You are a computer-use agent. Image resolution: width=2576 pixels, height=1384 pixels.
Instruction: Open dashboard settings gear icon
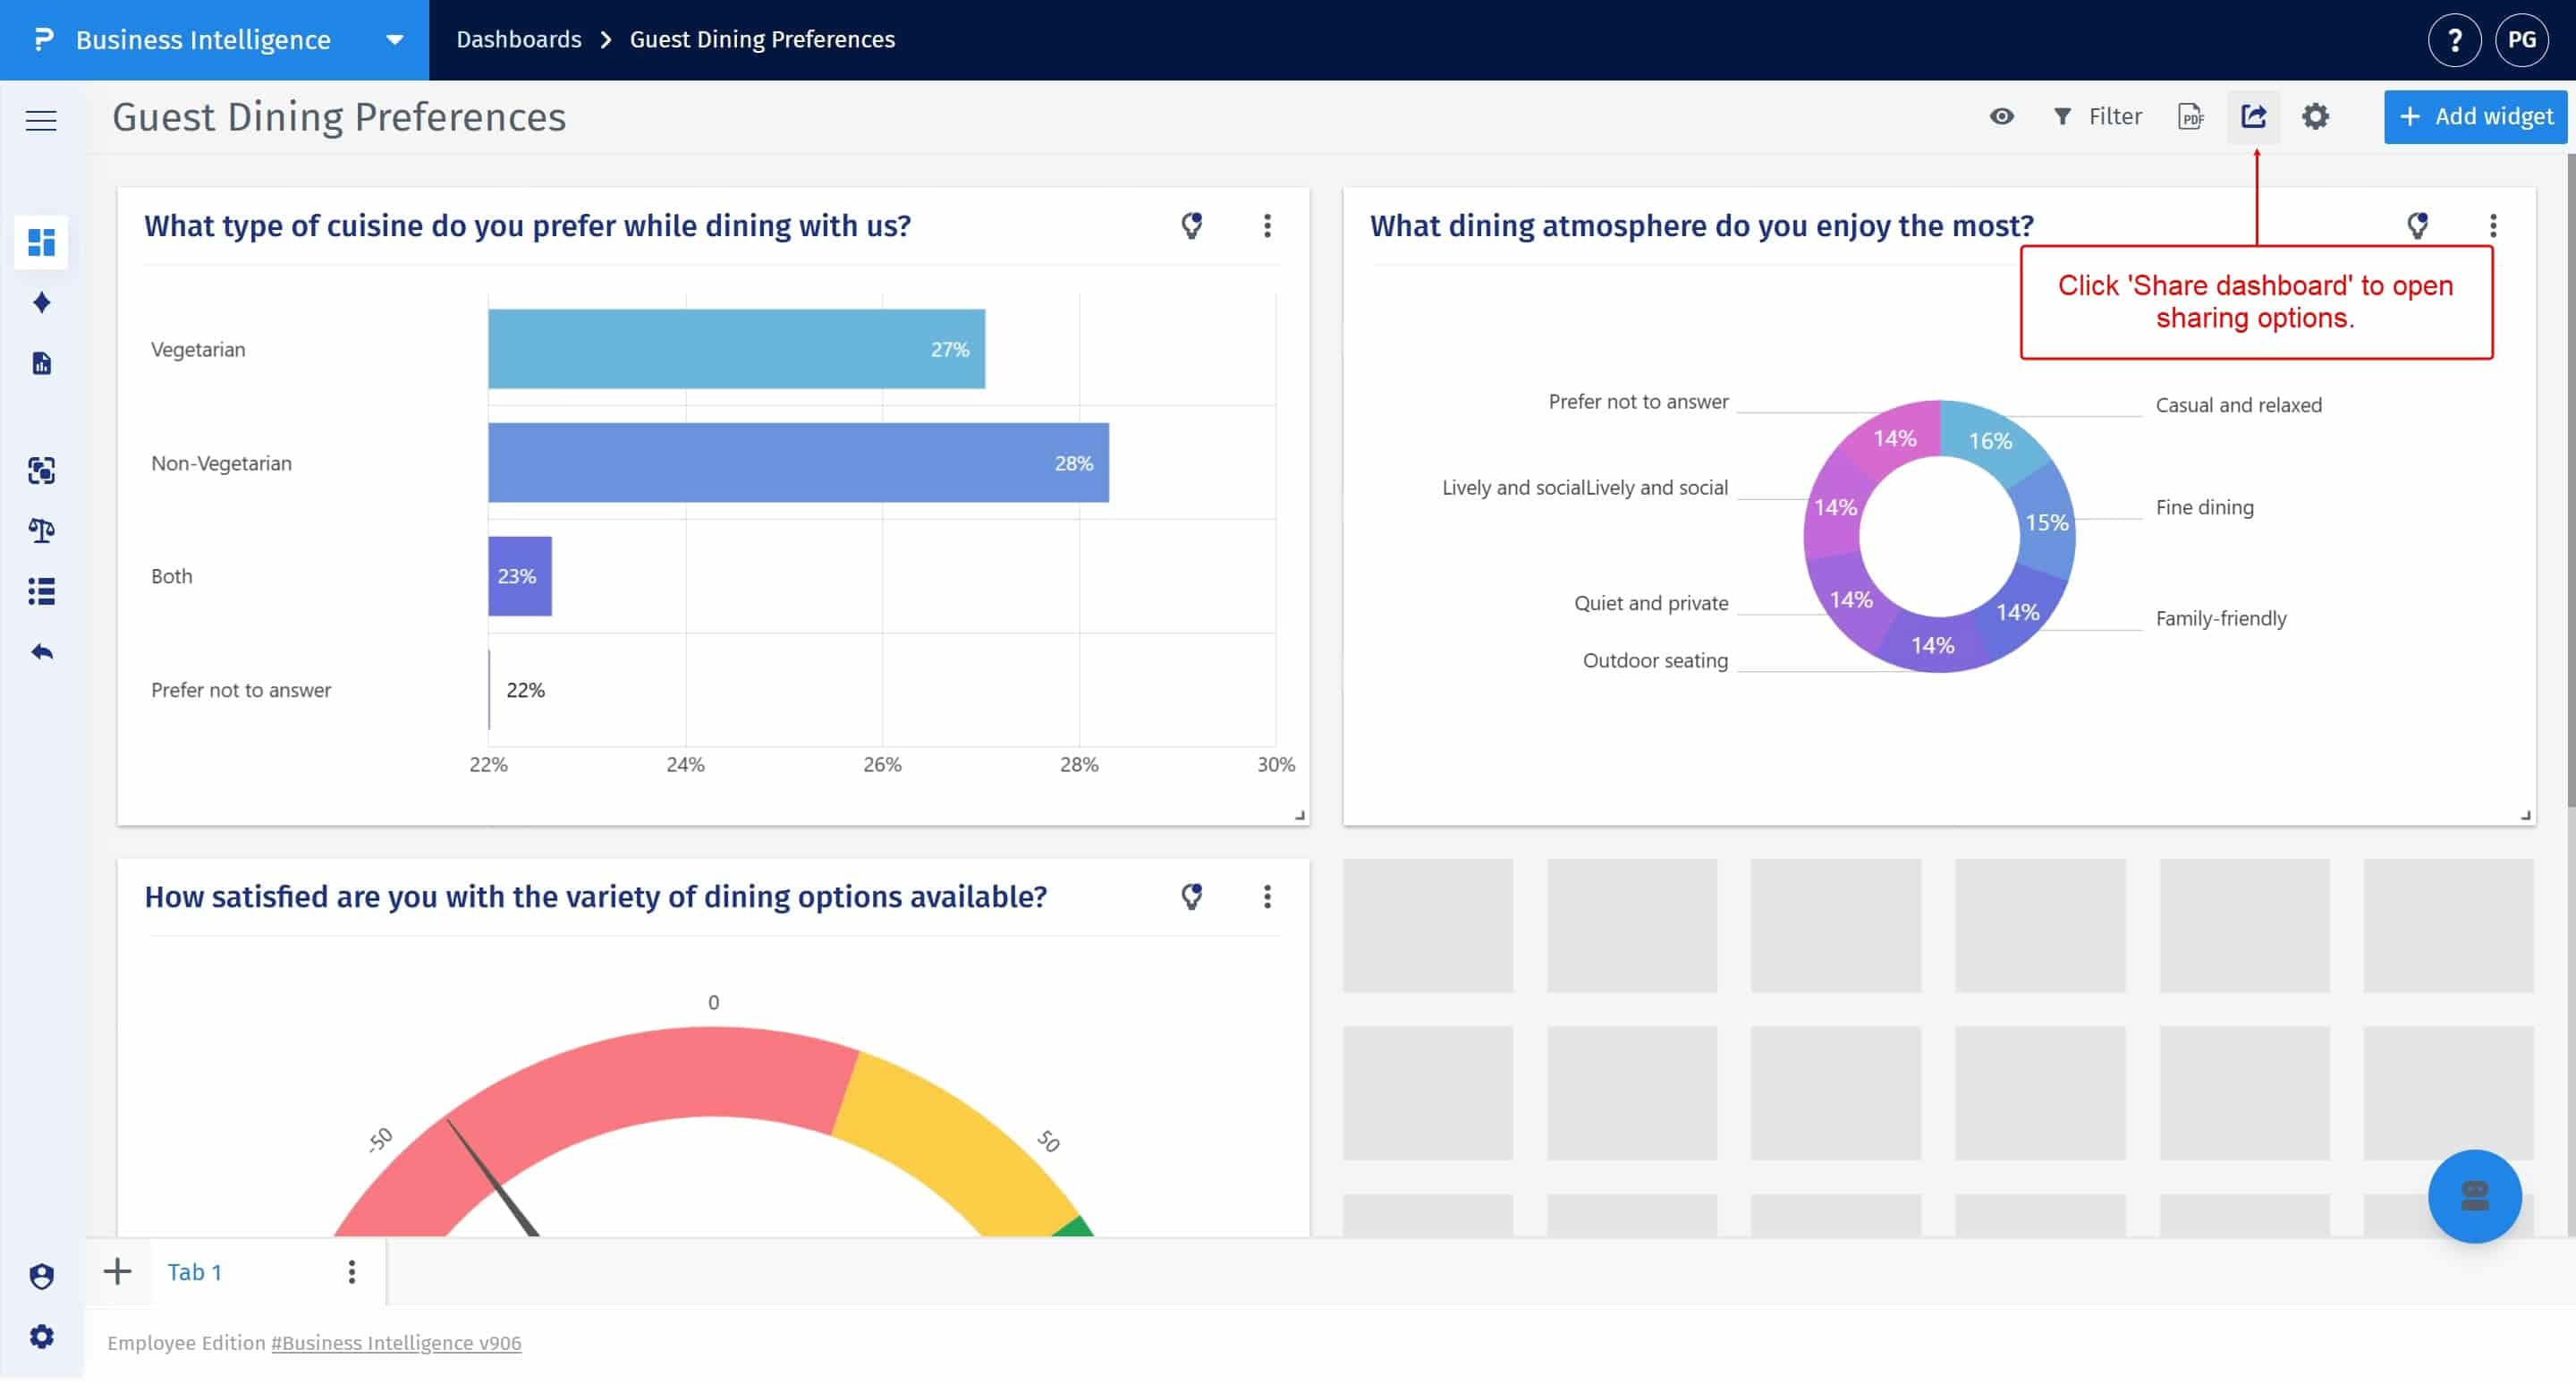click(x=2317, y=116)
